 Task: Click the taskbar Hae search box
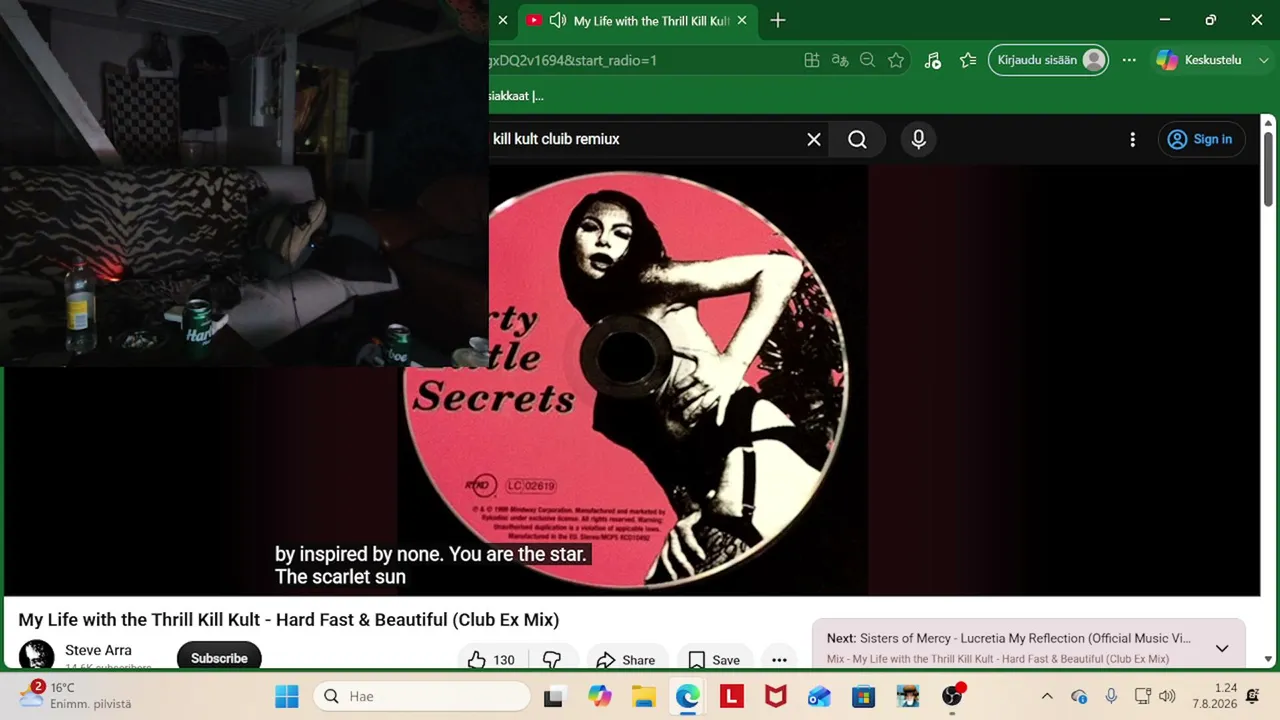click(x=422, y=696)
